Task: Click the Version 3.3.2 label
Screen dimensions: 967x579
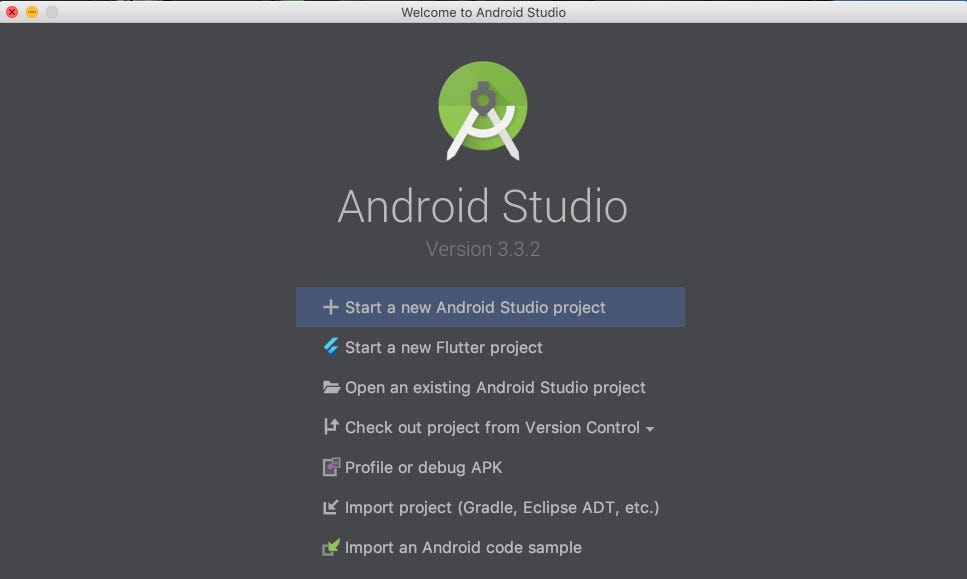Action: 483,249
